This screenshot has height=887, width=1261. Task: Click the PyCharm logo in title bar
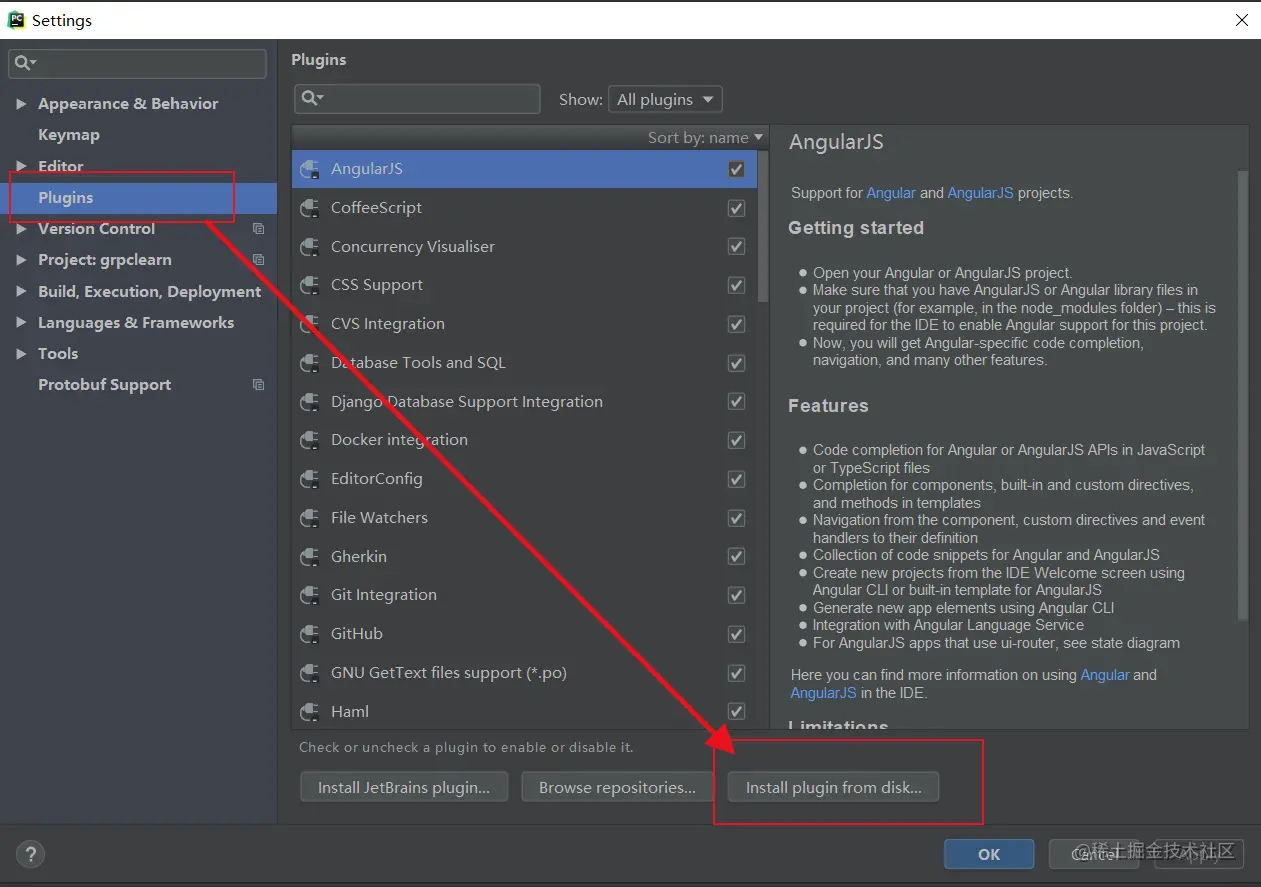tap(16, 19)
